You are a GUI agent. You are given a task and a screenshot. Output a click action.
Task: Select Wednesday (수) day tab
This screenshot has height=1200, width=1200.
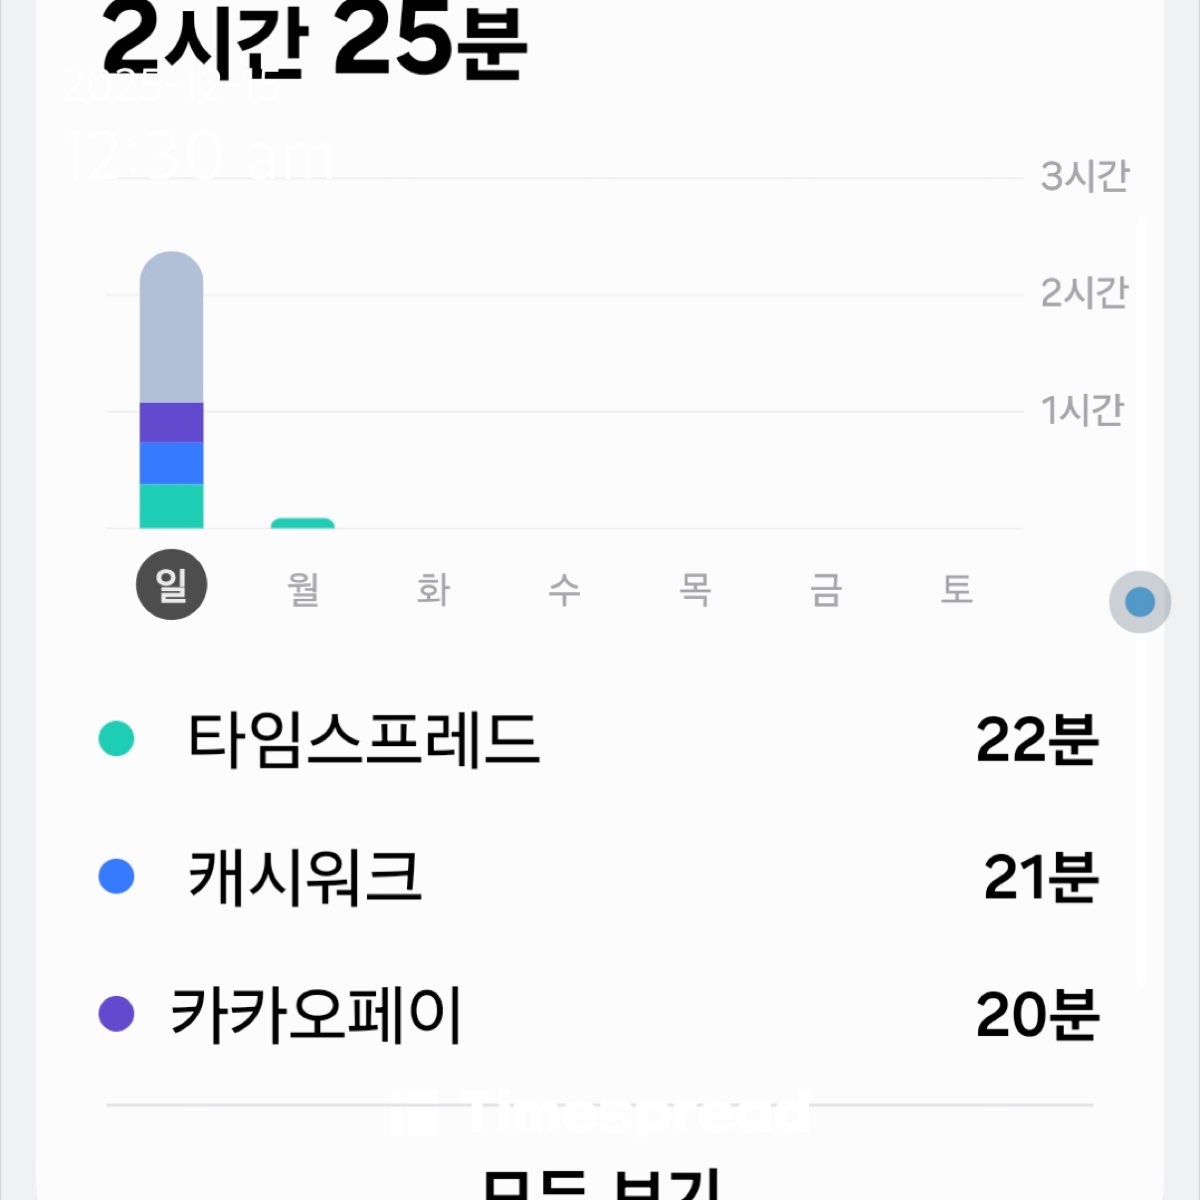564,588
